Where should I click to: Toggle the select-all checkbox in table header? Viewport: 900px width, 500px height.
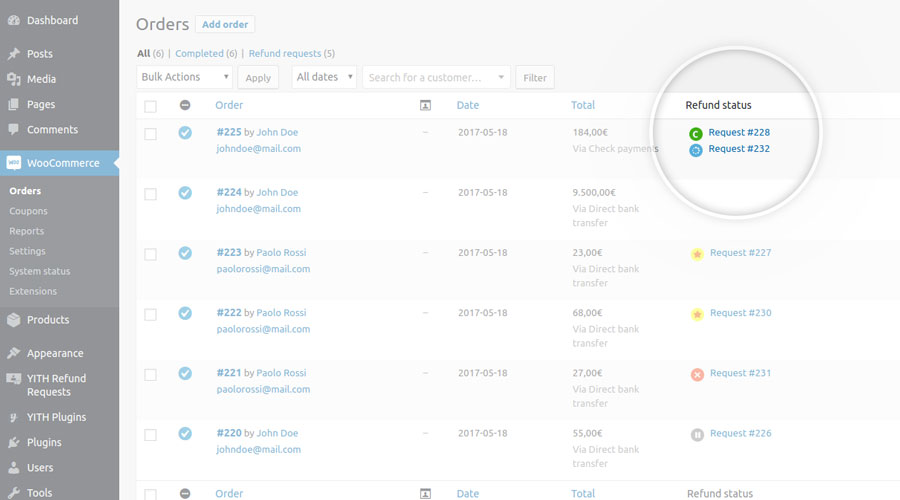pos(150,106)
